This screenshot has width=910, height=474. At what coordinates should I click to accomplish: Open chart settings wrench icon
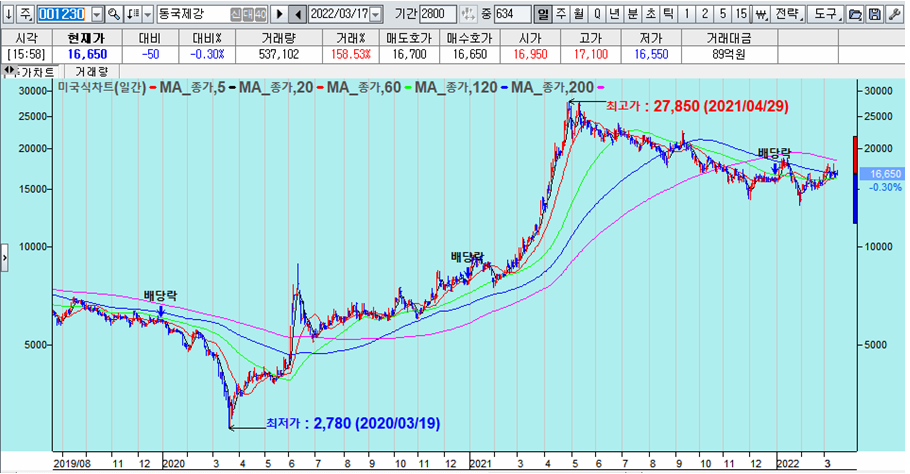893,15
